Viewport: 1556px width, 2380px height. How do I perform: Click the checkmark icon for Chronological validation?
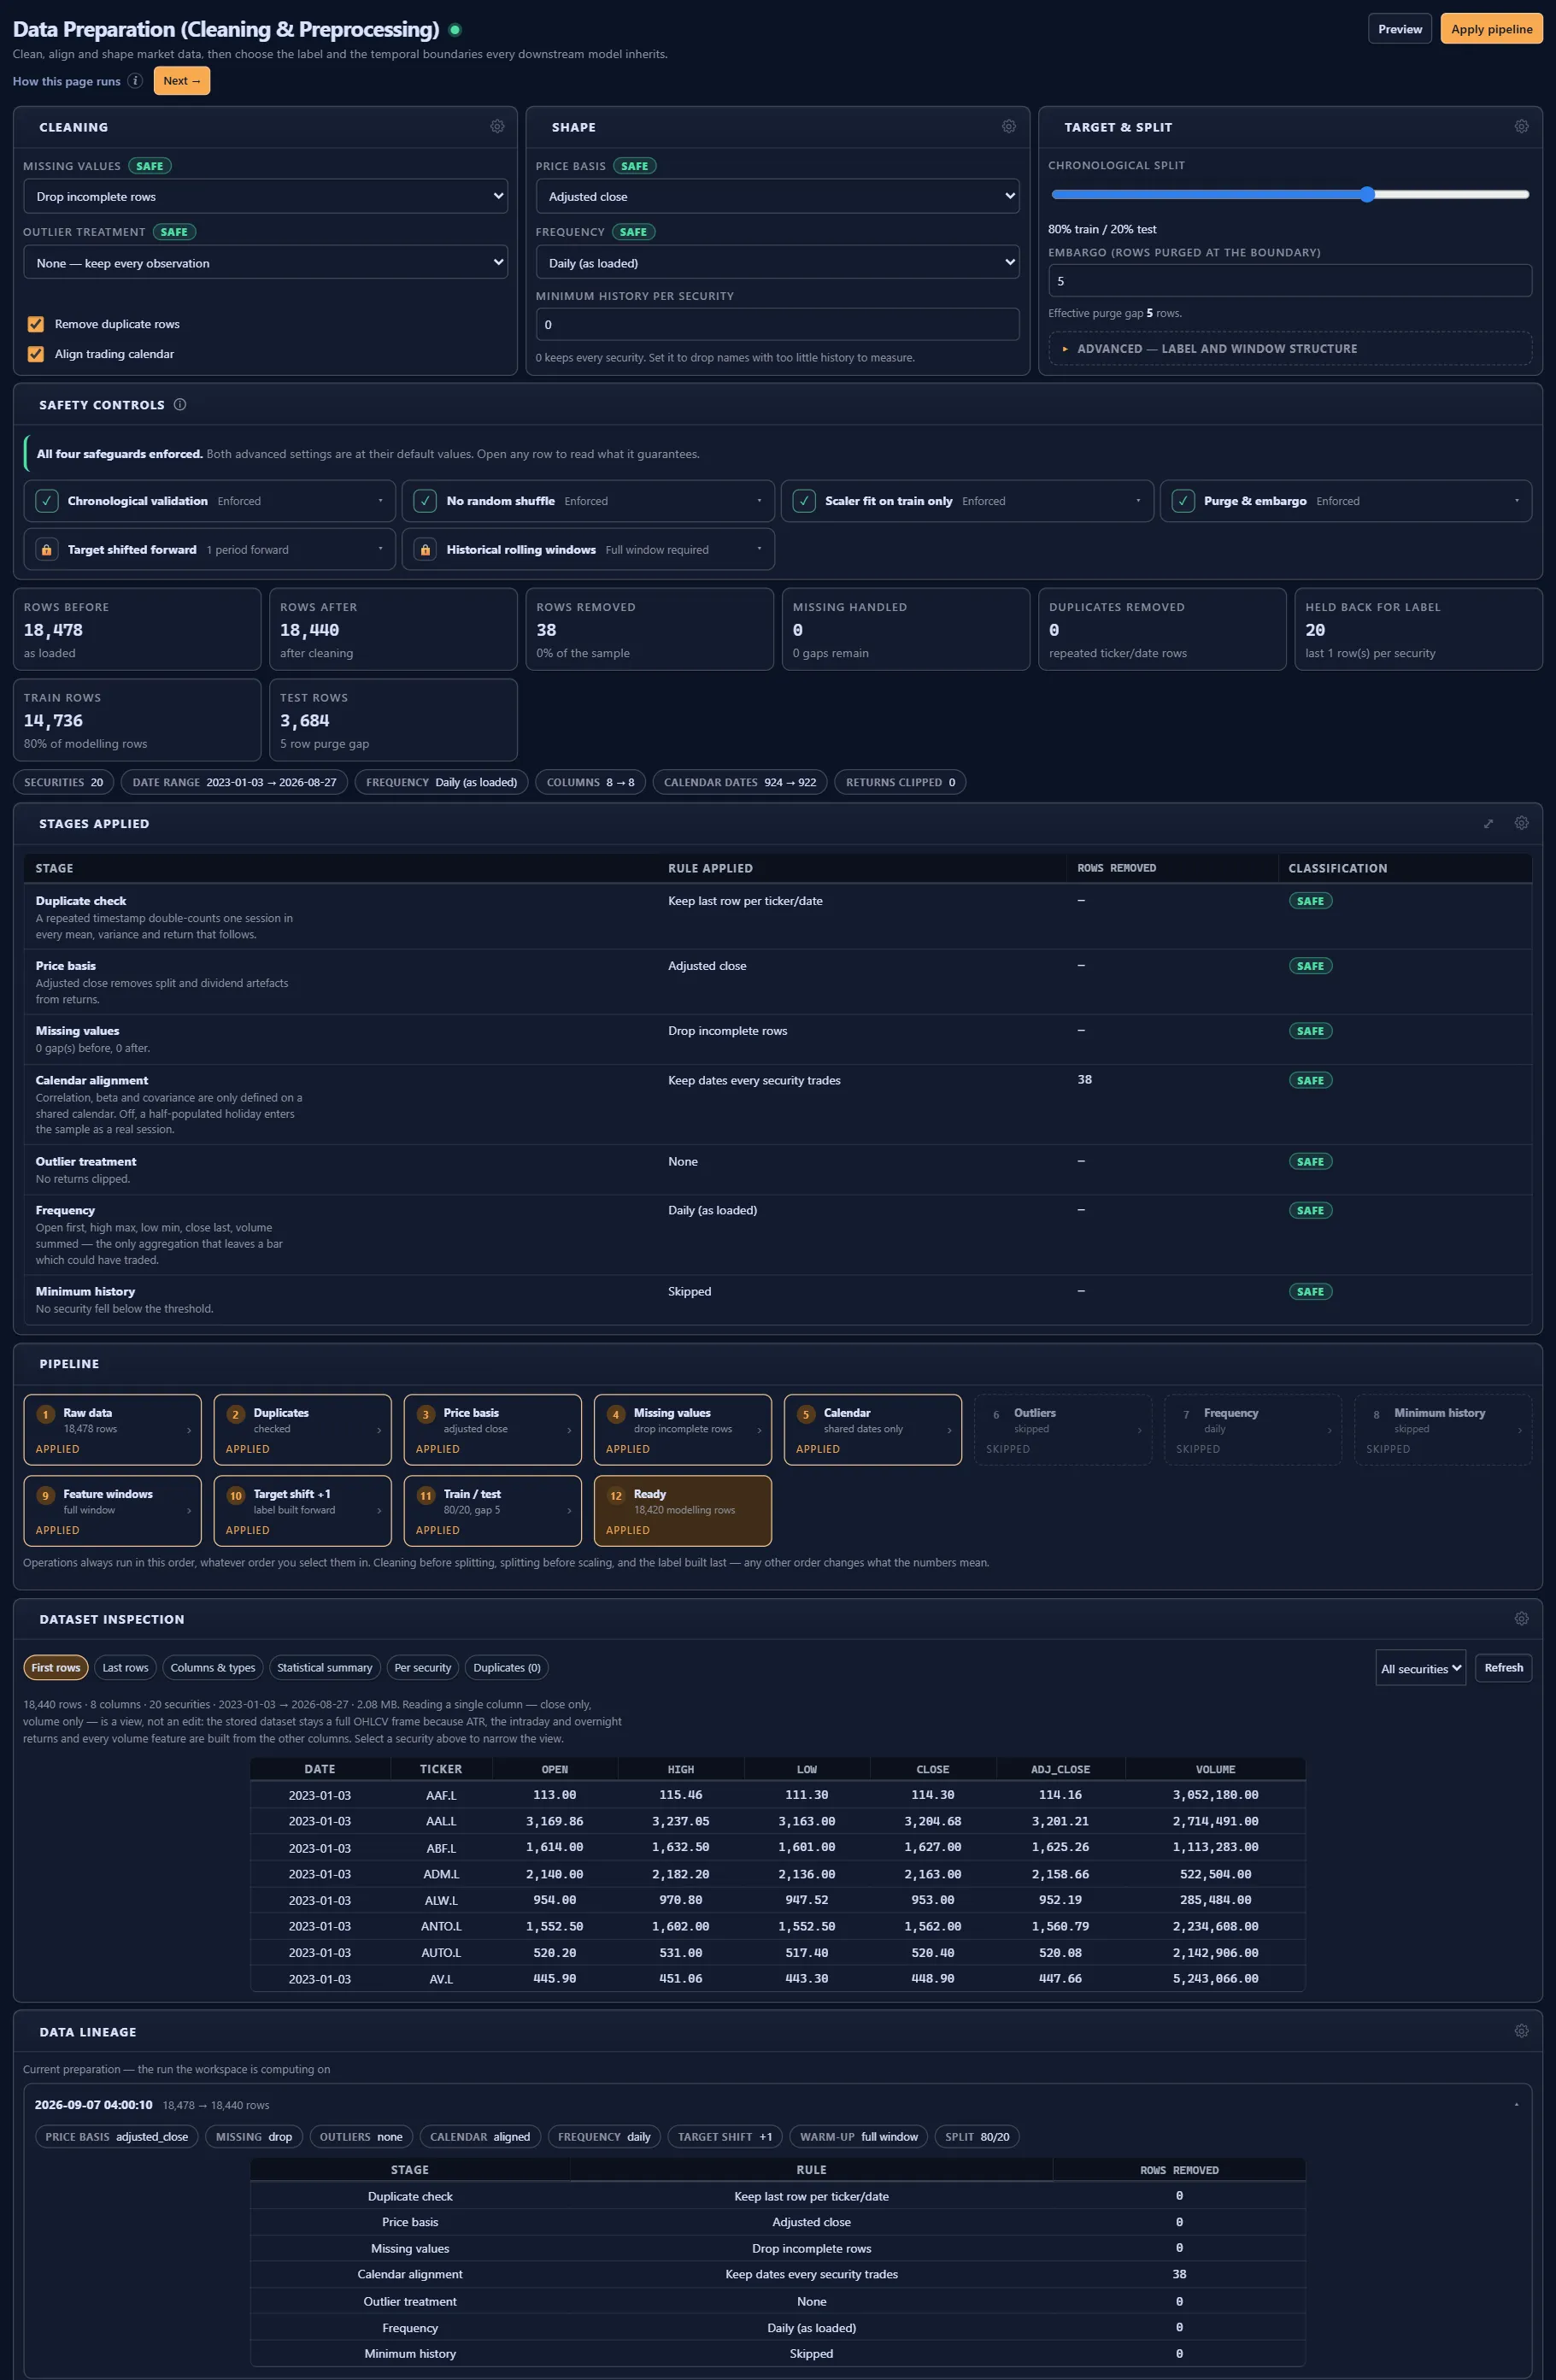(x=46, y=501)
